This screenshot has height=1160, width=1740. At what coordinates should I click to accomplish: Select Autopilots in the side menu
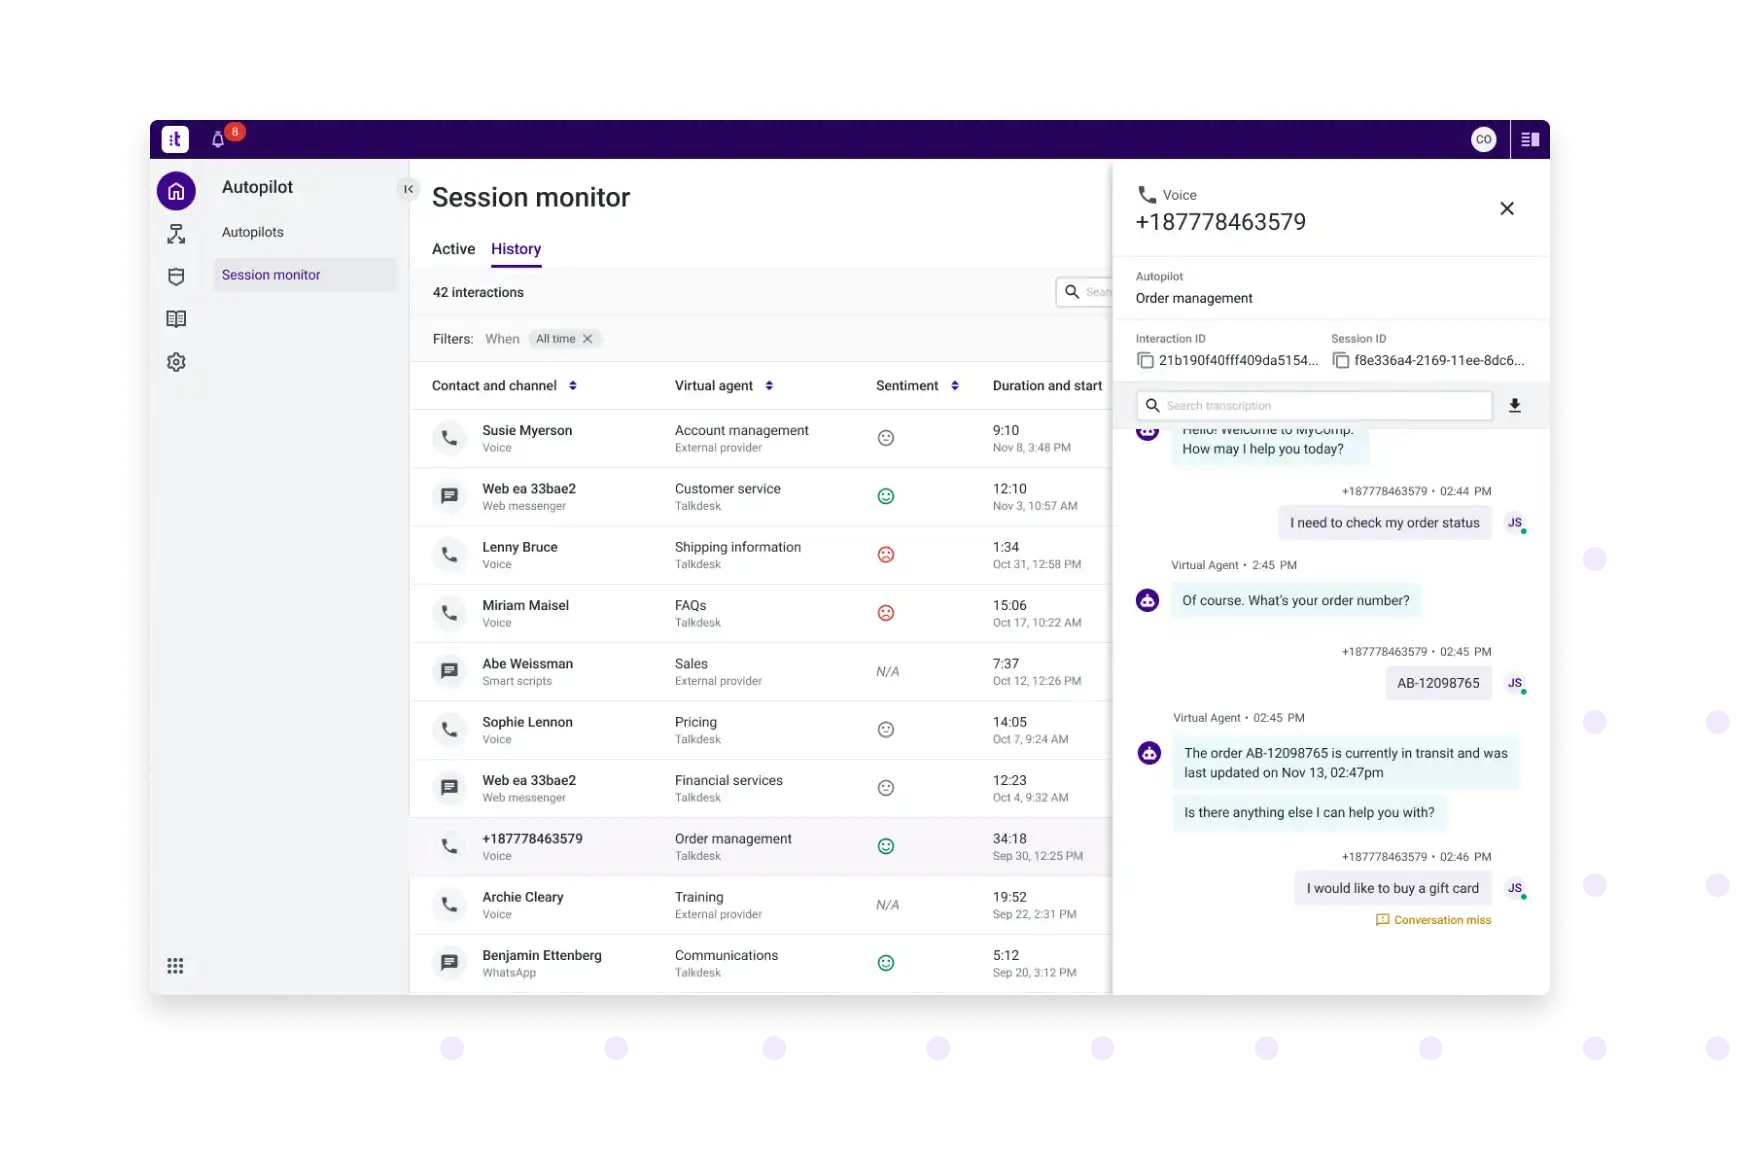pyautogui.click(x=253, y=232)
